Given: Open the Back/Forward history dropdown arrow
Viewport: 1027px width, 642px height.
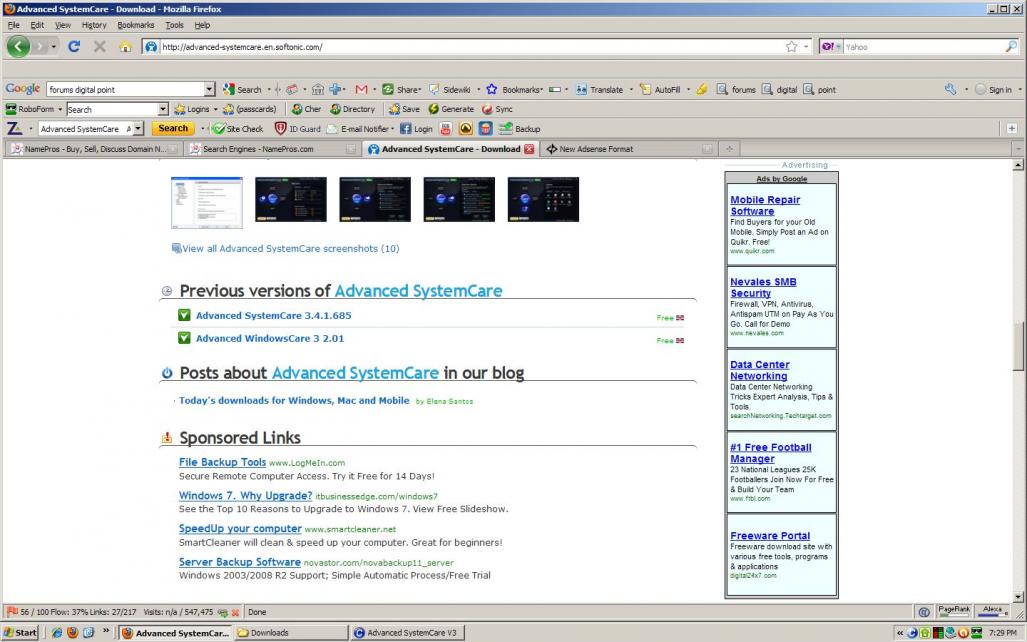Looking at the screenshot, I should tap(54, 47).
